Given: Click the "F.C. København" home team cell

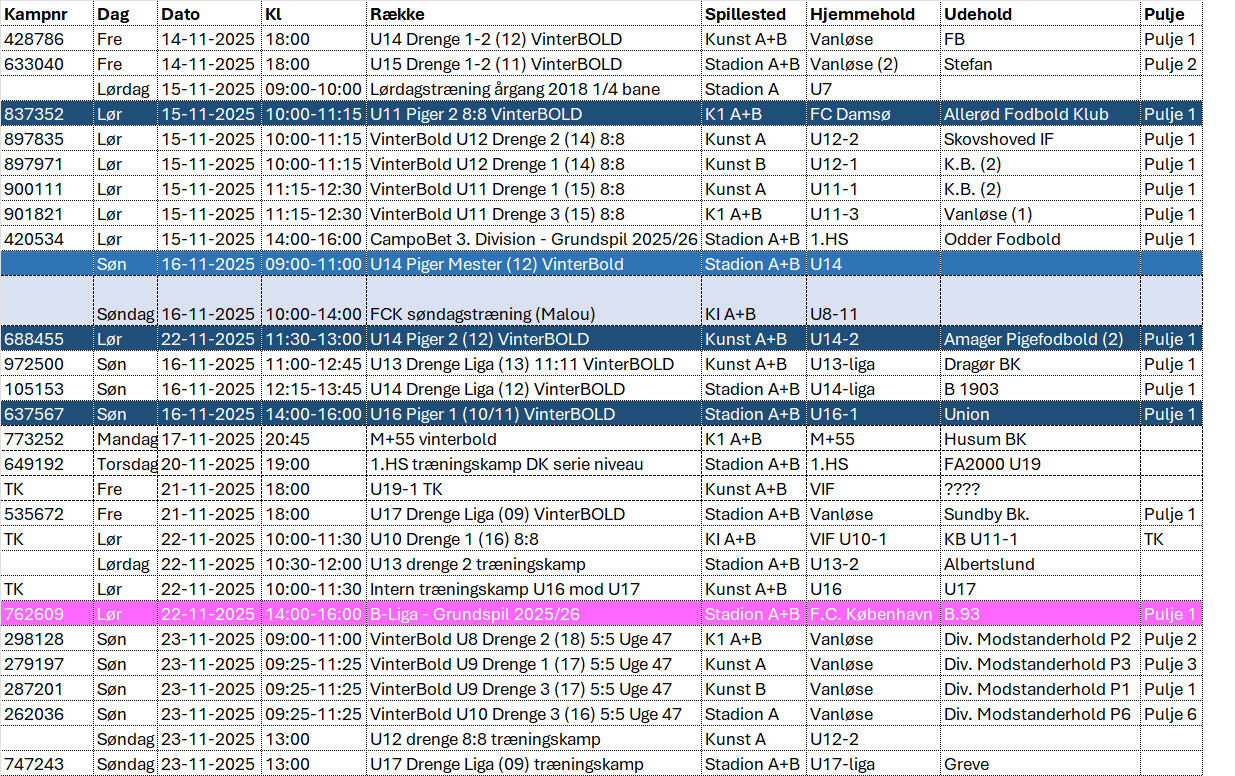Looking at the screenshot, I should coord(870,614).
